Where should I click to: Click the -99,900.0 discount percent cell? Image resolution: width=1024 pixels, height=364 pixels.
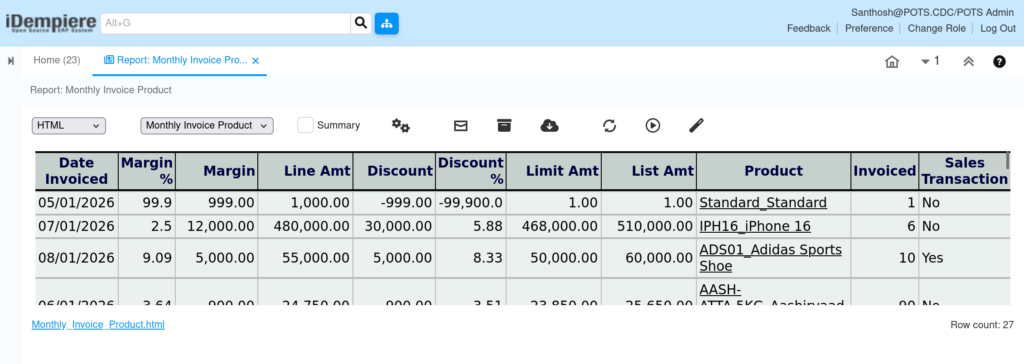click(470, 203)
